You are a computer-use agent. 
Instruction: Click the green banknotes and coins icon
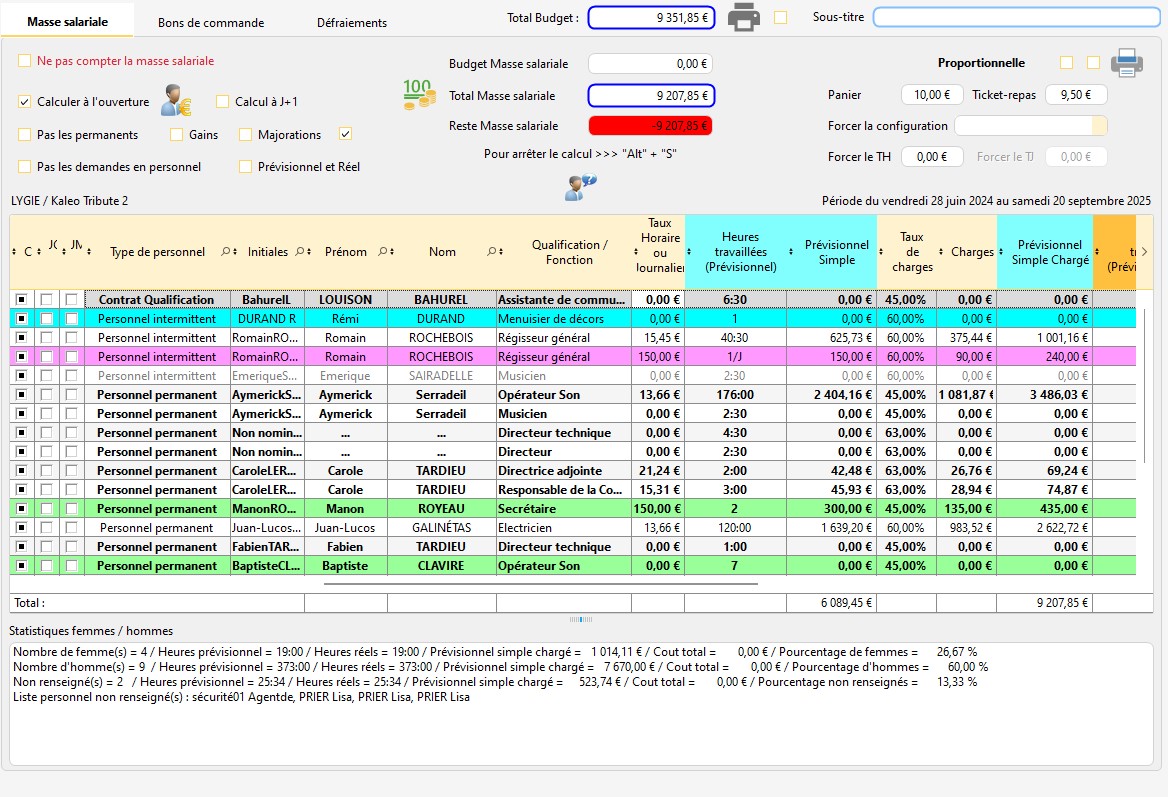418,95
